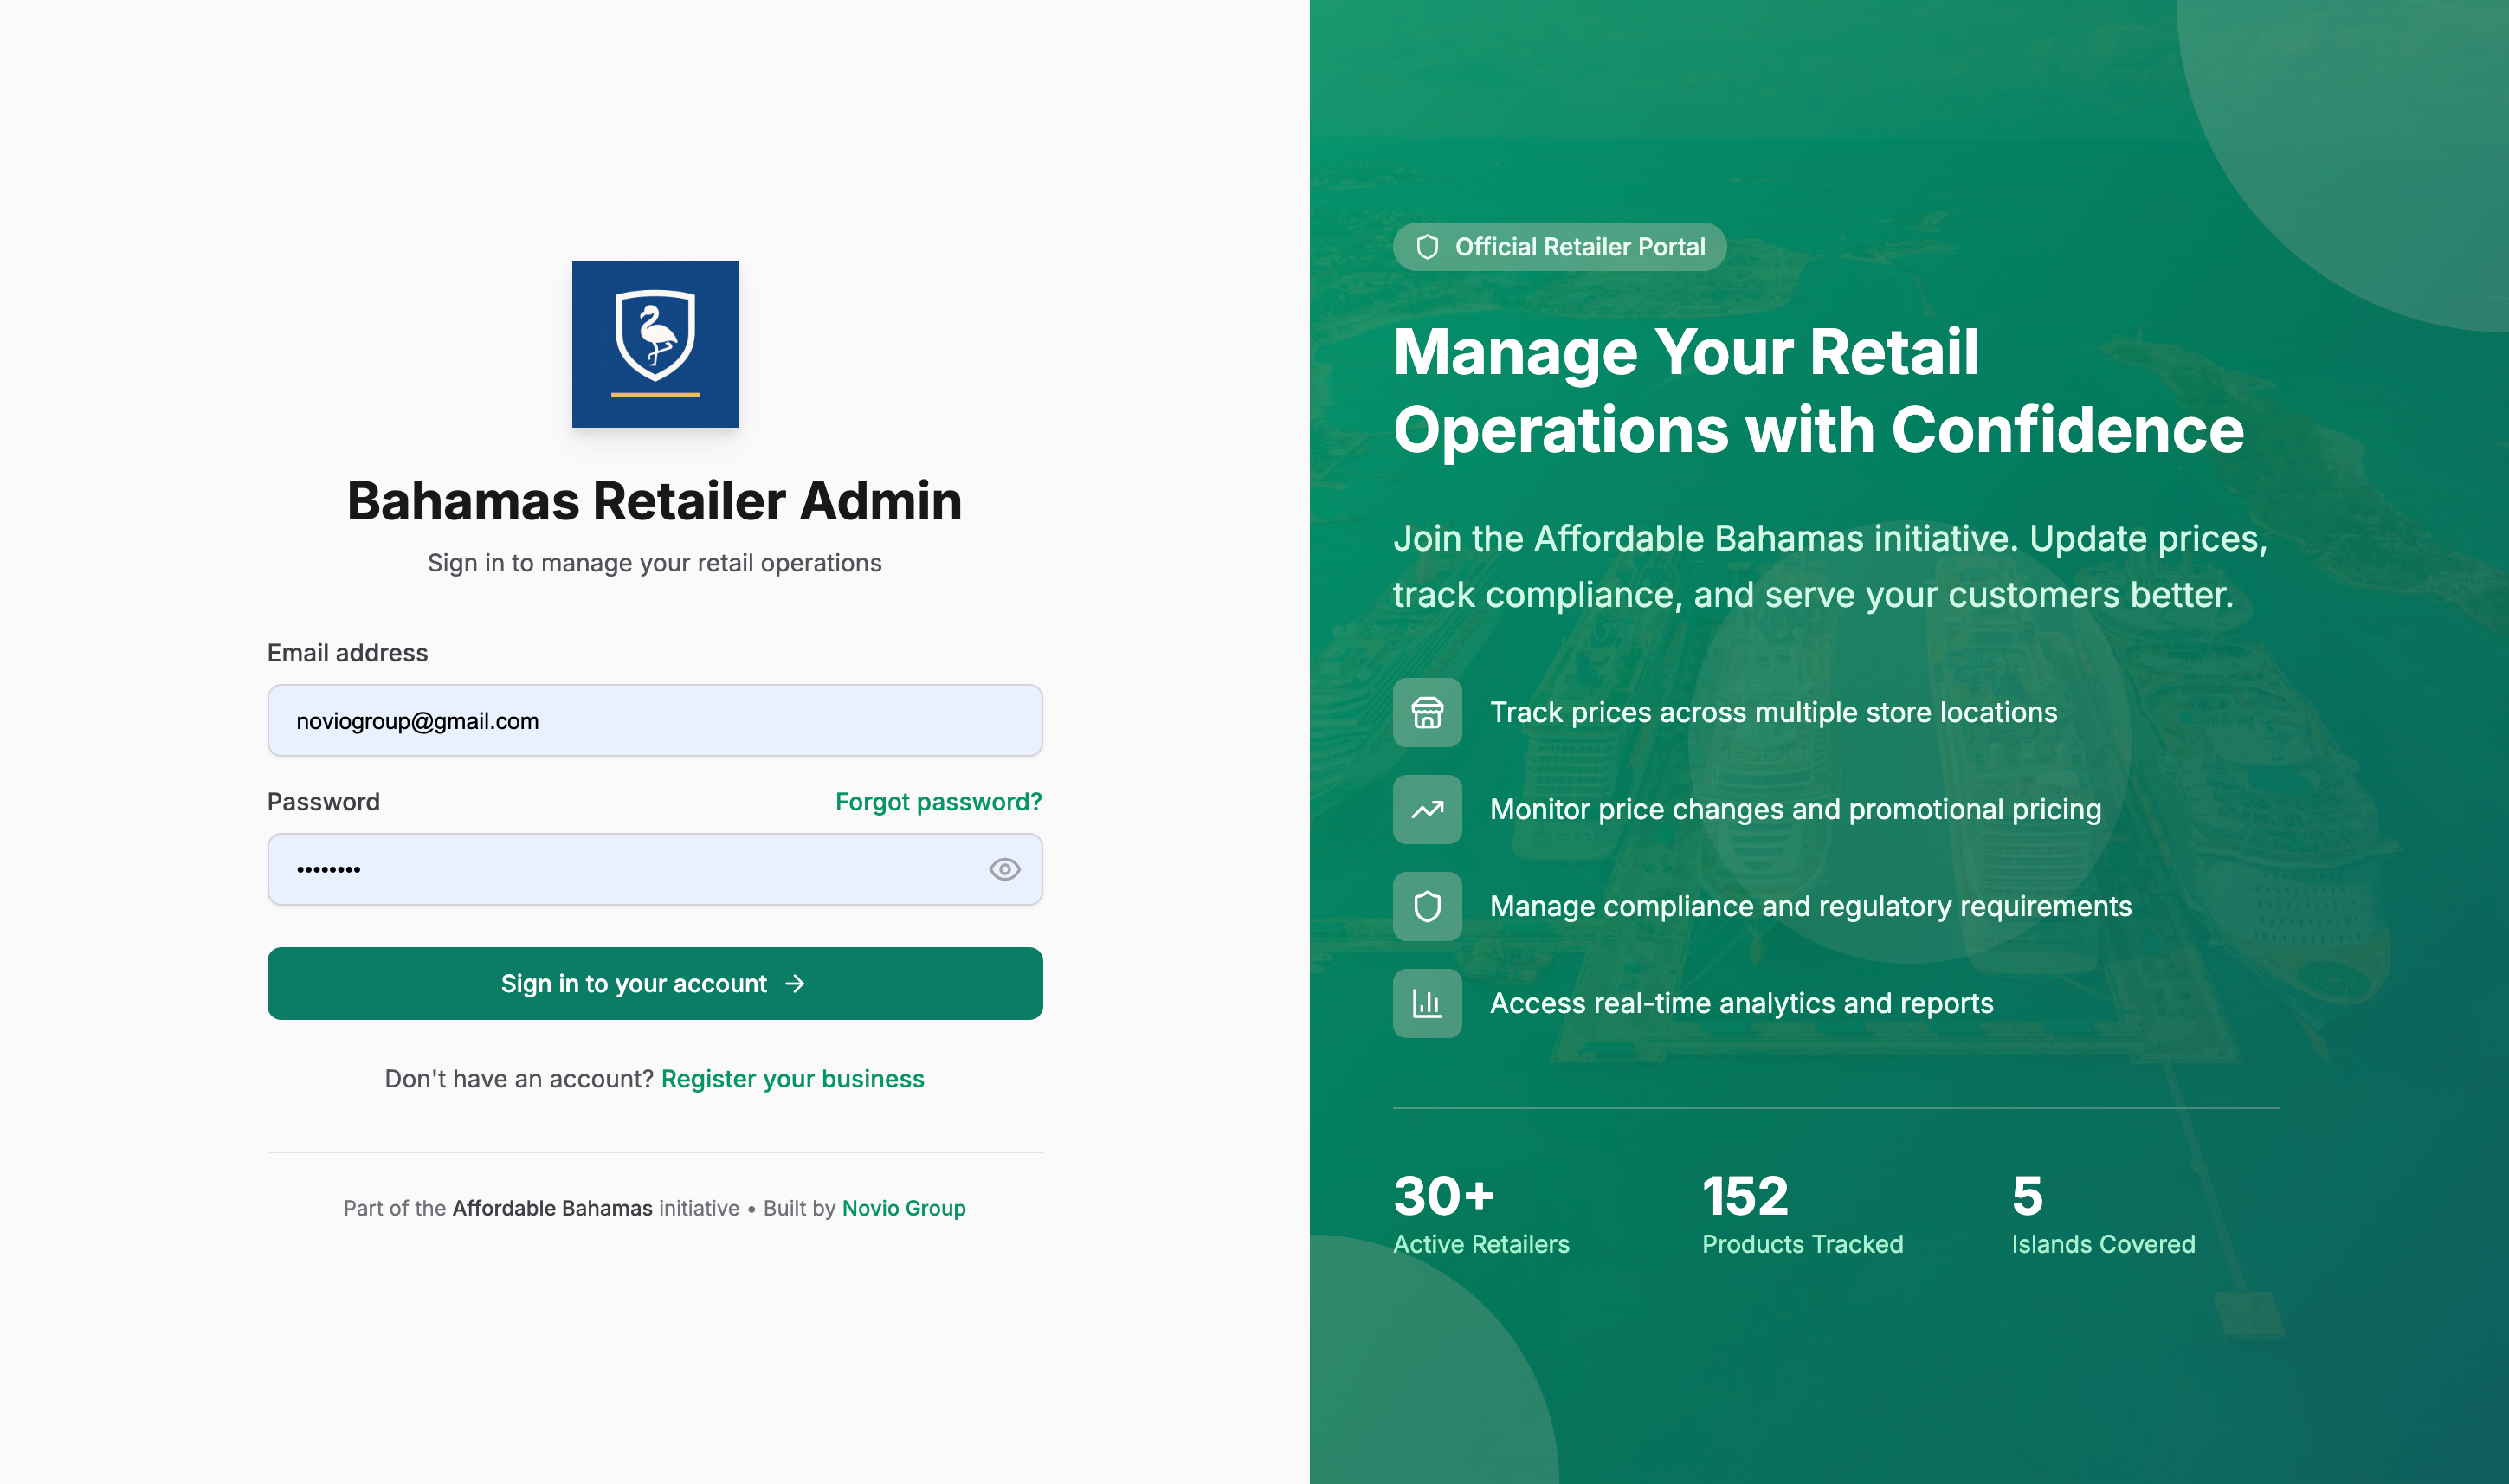2509x1484 pixels.
Task: Select the email address input field
Action: click(654, 720)
